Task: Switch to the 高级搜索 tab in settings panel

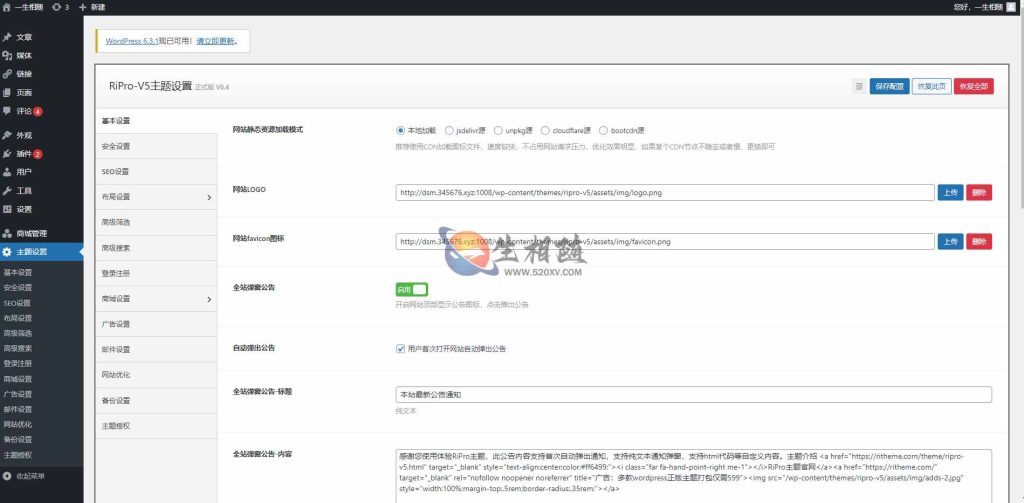Action: tap(156, 248)
